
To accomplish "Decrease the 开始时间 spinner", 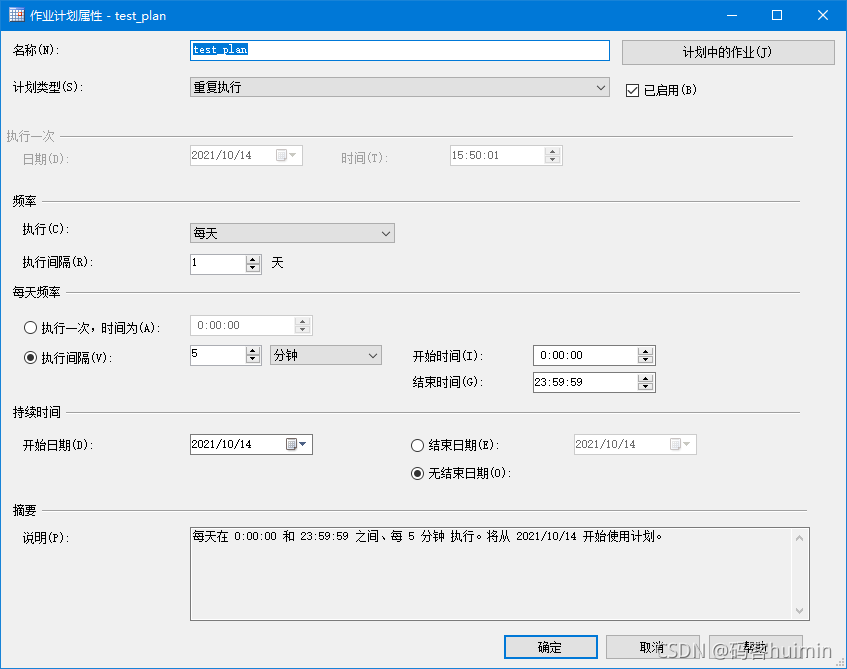I will pos(646,360).
